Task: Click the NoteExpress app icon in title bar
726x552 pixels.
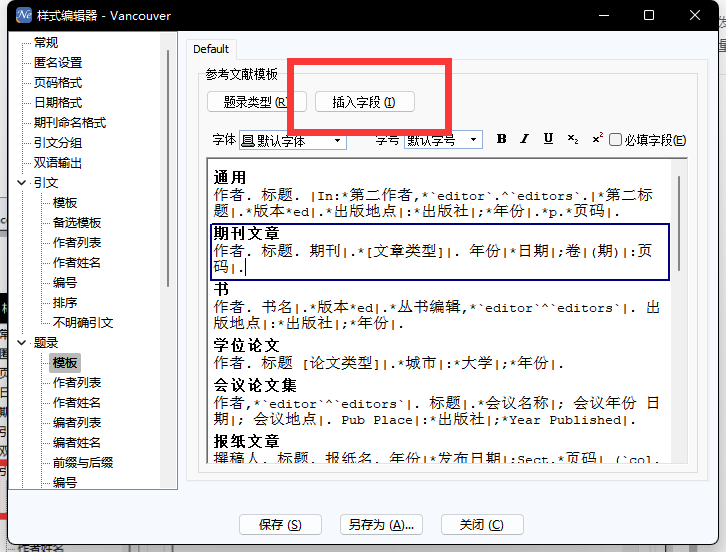Action: click(x=24, y=15)
